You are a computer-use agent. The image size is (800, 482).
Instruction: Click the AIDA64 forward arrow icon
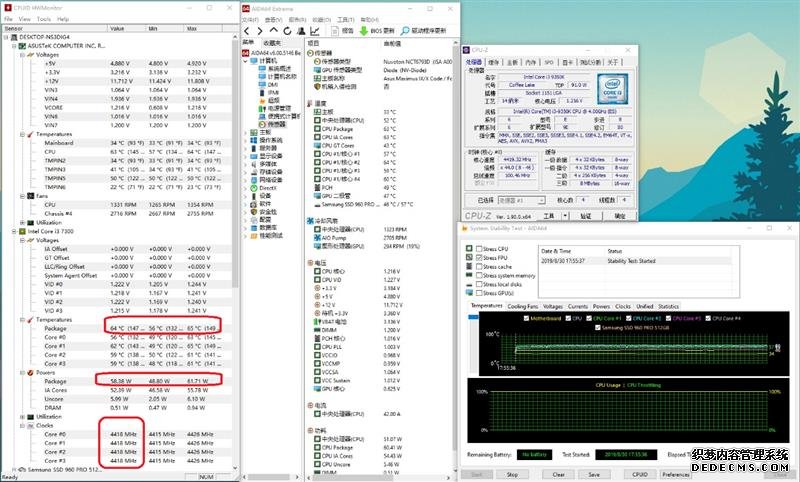pos(260,31)
